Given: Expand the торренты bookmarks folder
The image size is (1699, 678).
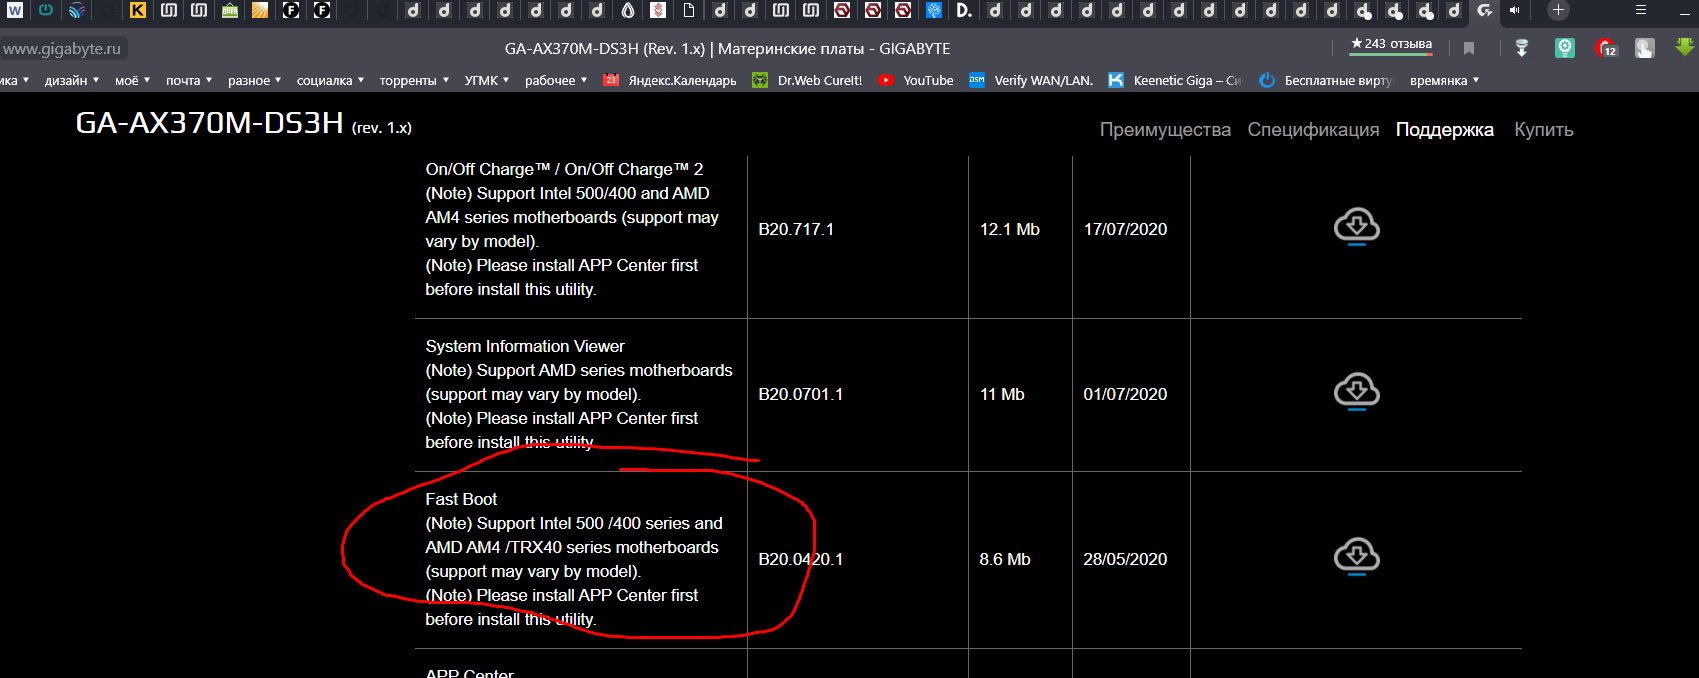Looking at the screenshot, I should pyautogui.click(x=415, y=80).
